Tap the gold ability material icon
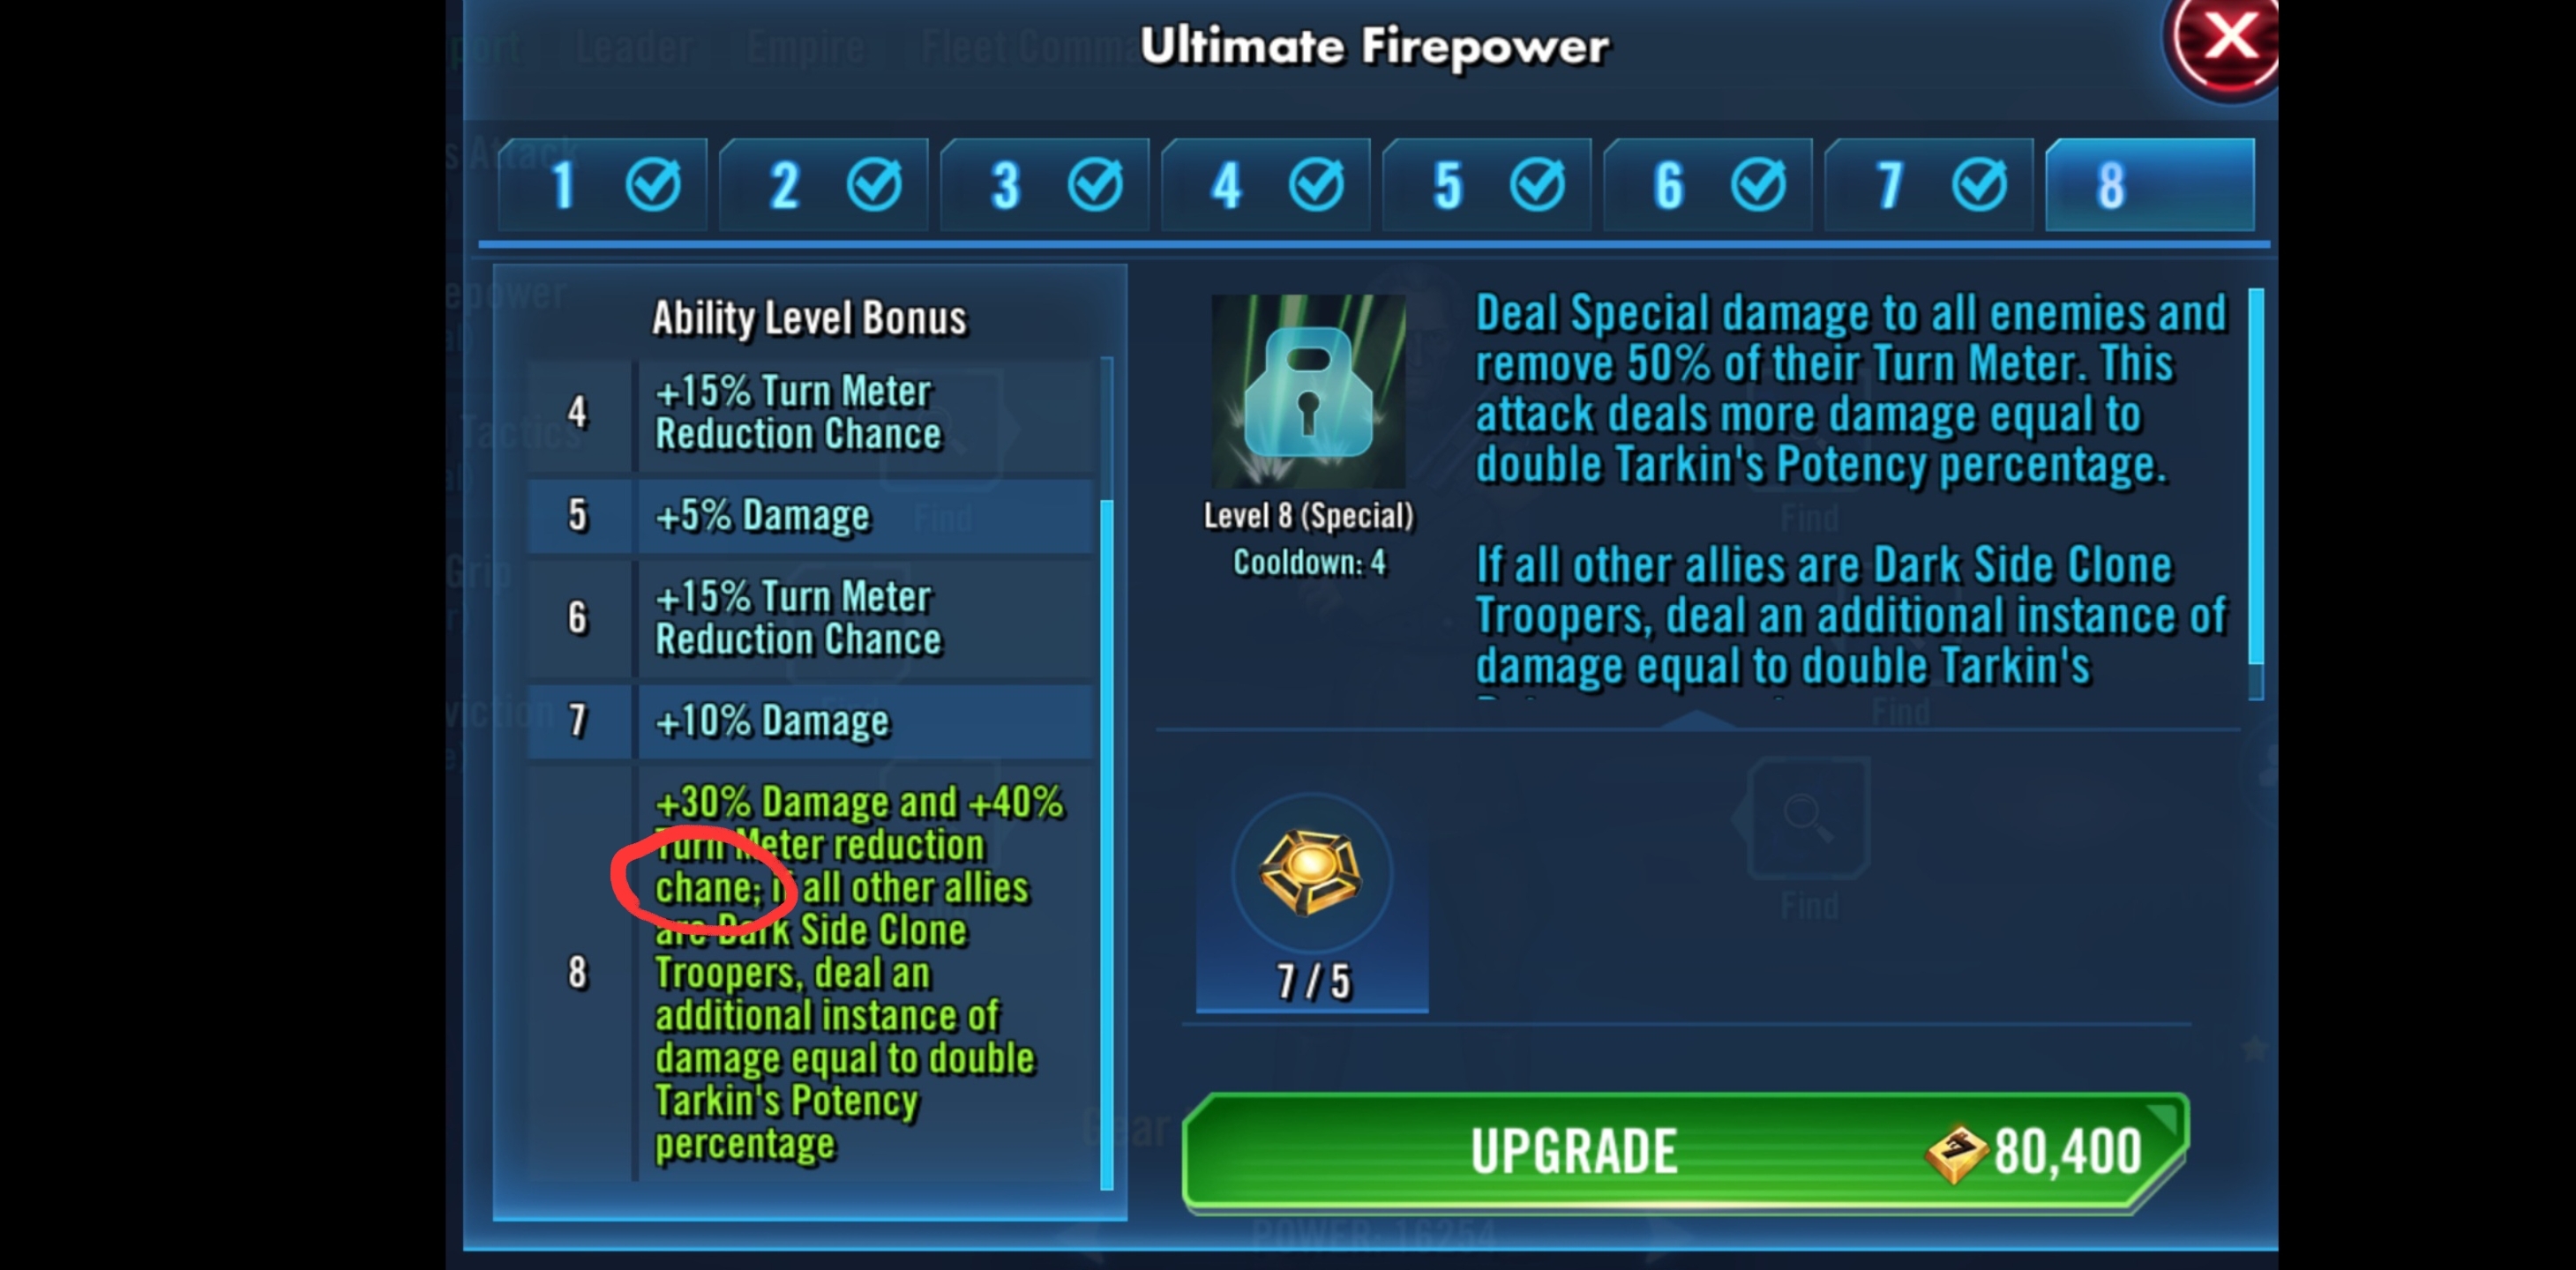The height and width of the screenshot is (1270, 2576). coord(1311,873)
